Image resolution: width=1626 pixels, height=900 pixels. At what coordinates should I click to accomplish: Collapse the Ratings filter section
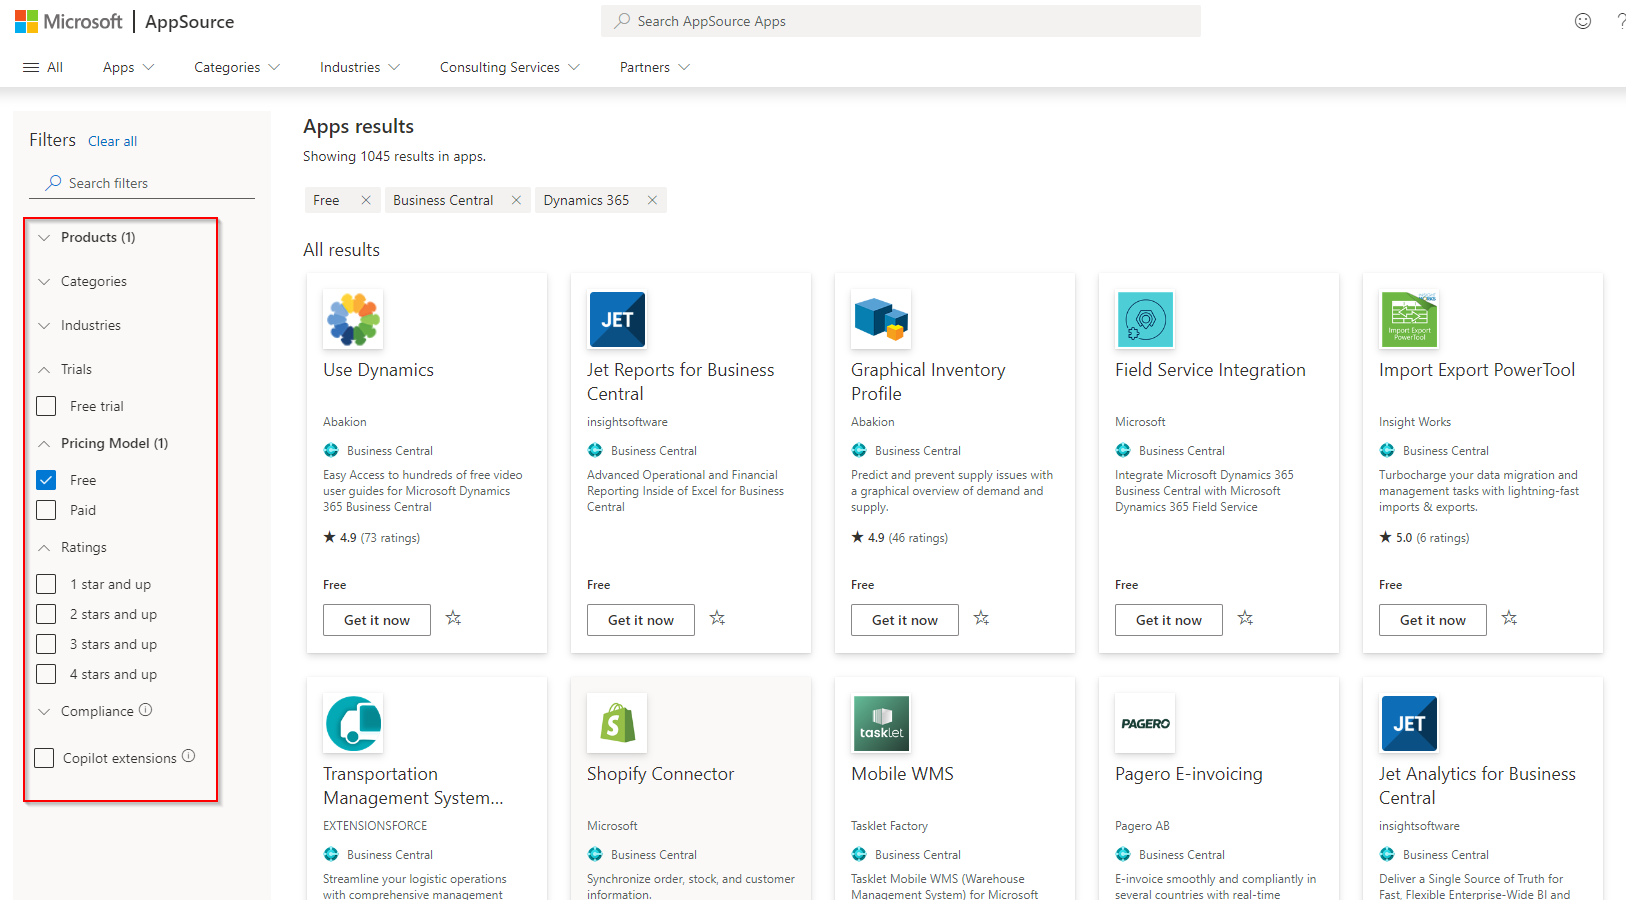pos(72,547)
